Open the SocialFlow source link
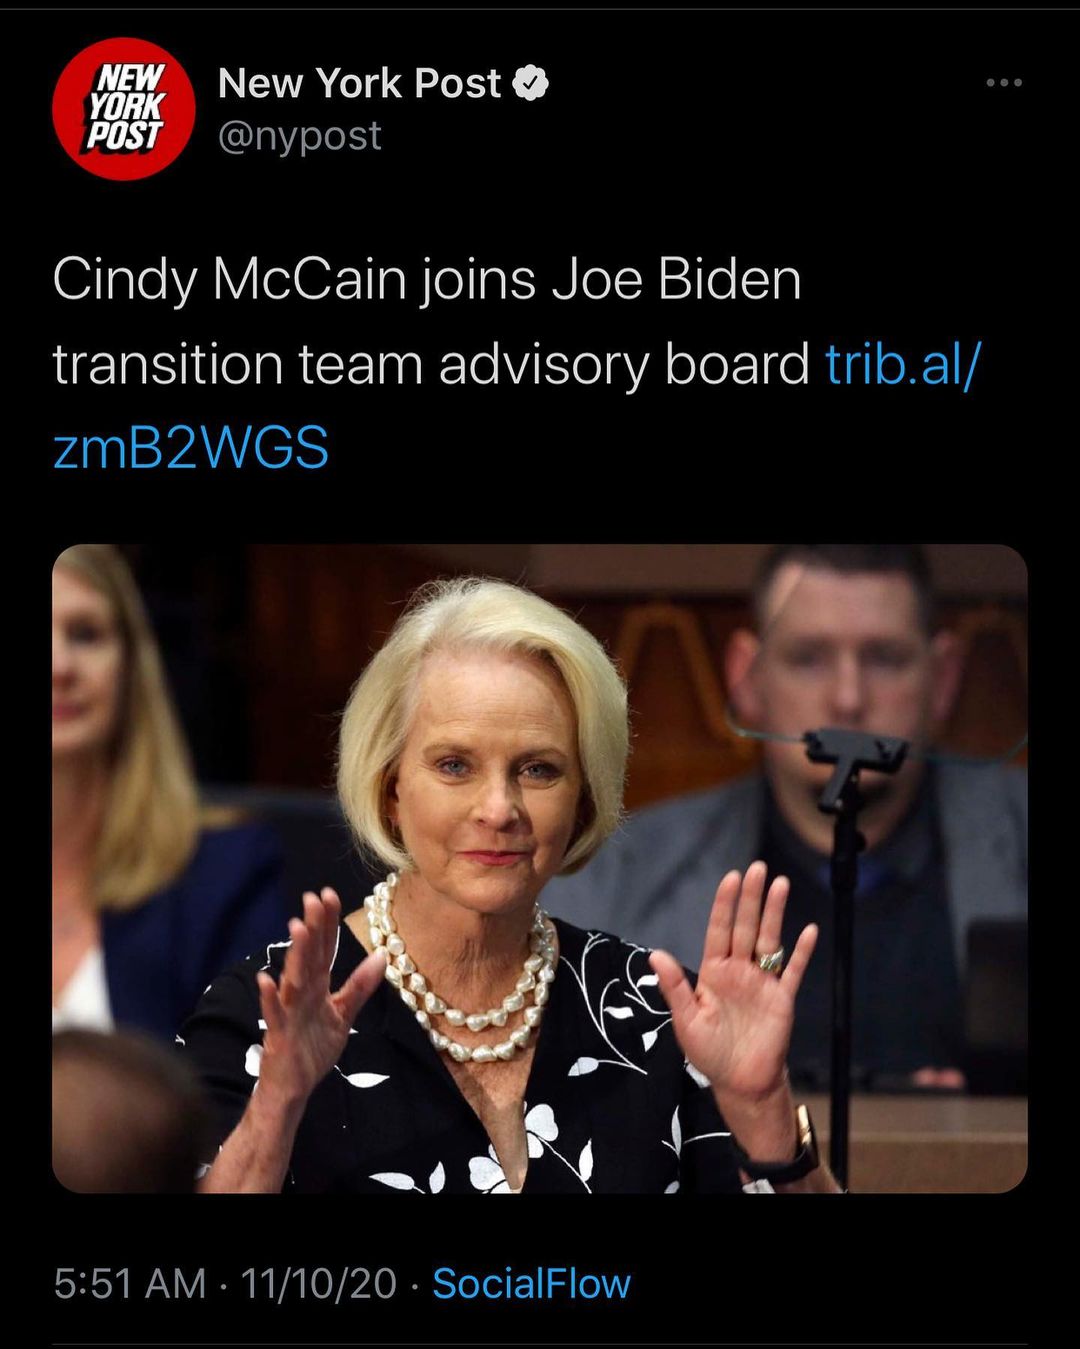 coord(531,1284)
